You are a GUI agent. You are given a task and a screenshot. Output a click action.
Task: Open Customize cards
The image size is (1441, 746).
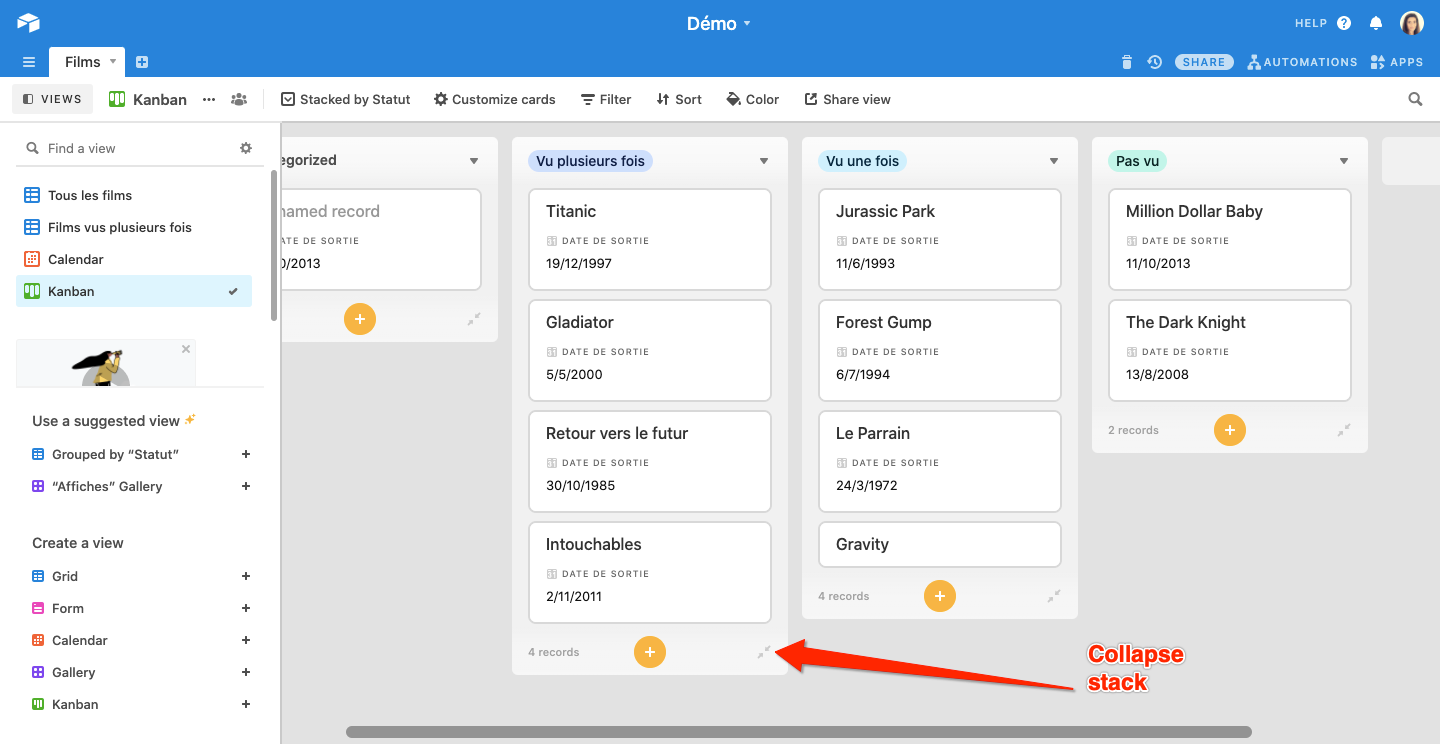pos(494,99)
